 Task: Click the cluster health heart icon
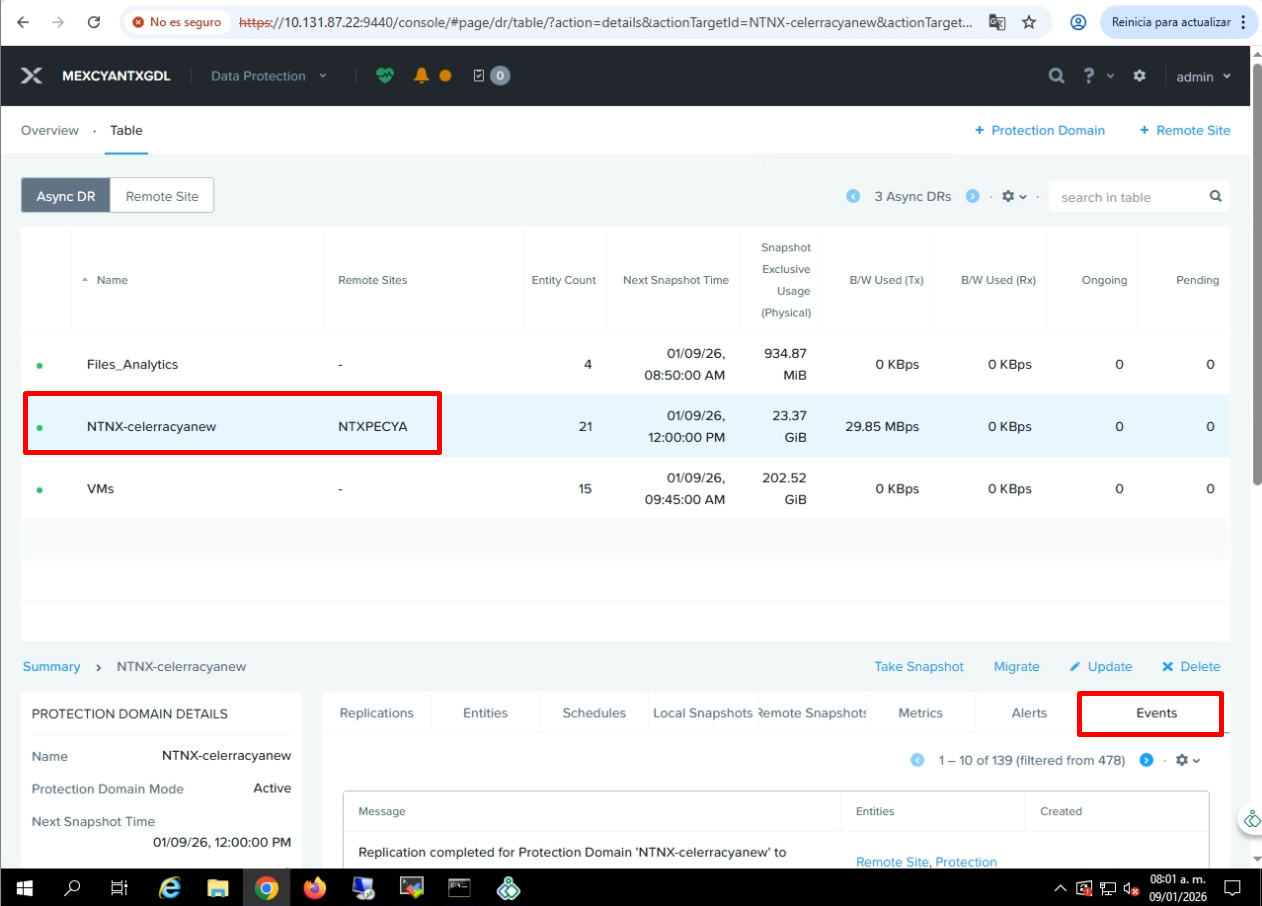tap(385, 76)
